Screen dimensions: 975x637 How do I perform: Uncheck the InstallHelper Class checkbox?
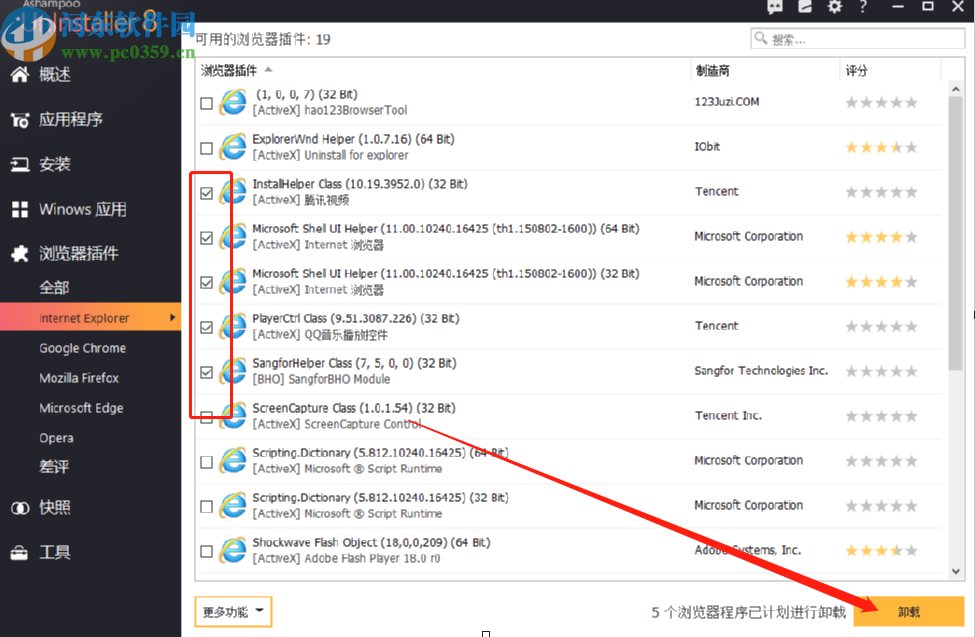click(x=206, y=193)
